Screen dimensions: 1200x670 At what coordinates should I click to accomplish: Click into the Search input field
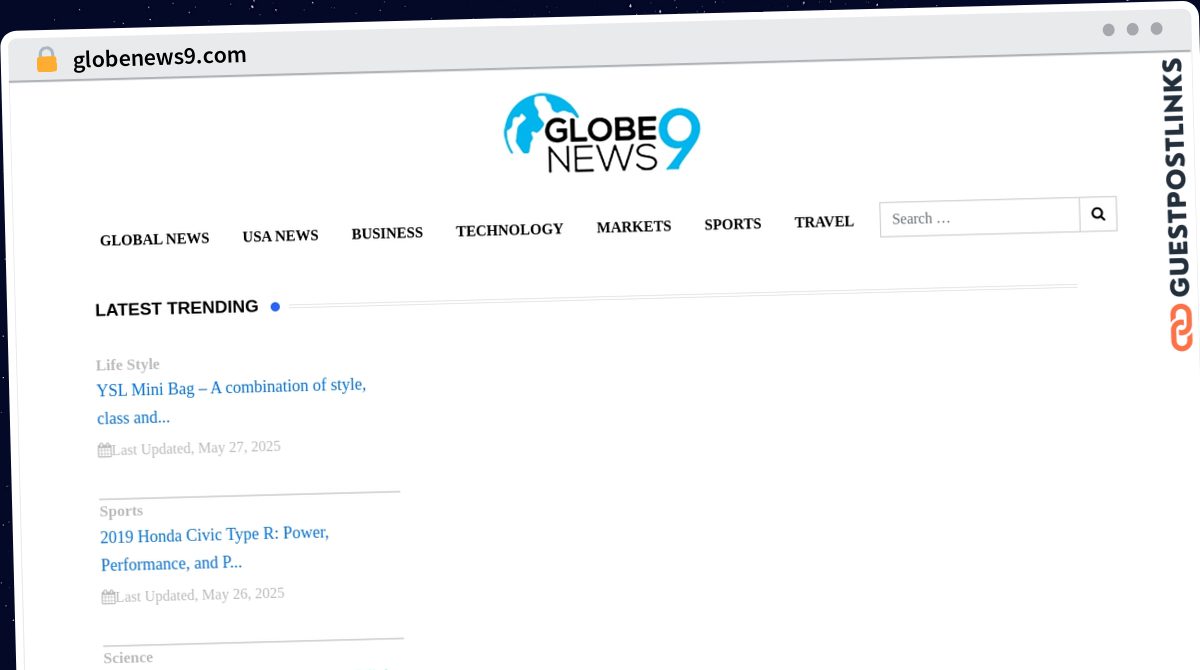980,217
